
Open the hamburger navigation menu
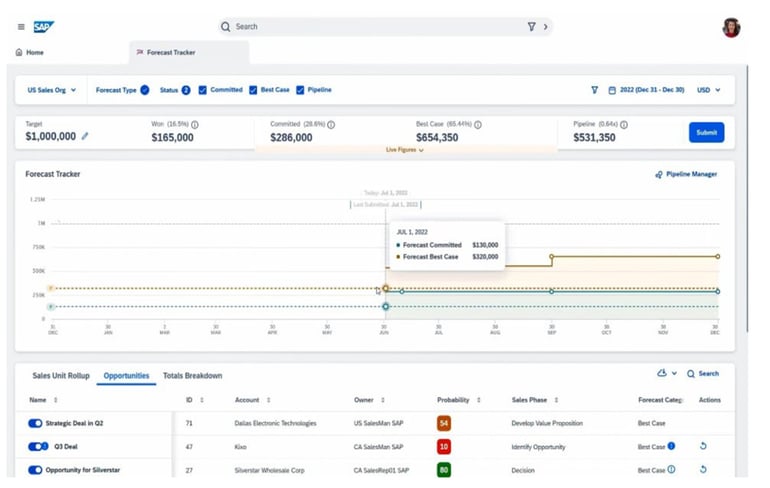click(20, 27)
